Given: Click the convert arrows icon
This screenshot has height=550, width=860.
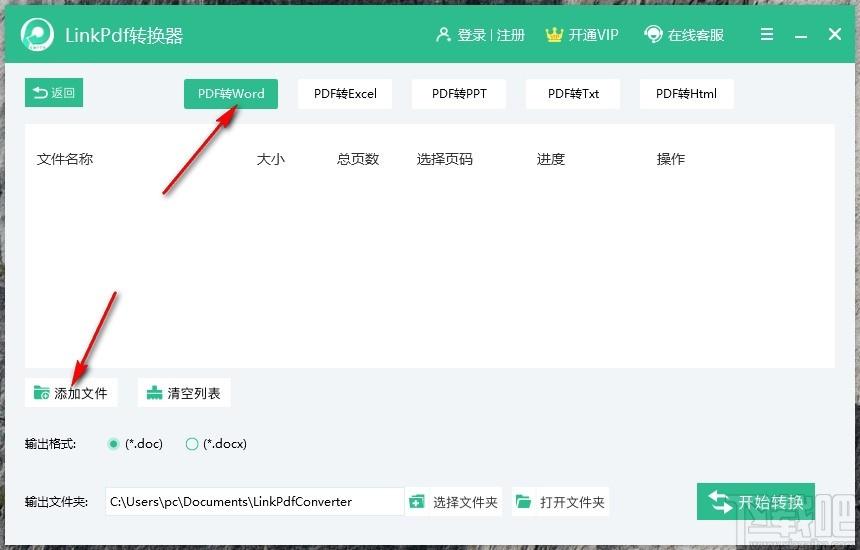Looking at the screenshot, I should click(x=720, y=502).
